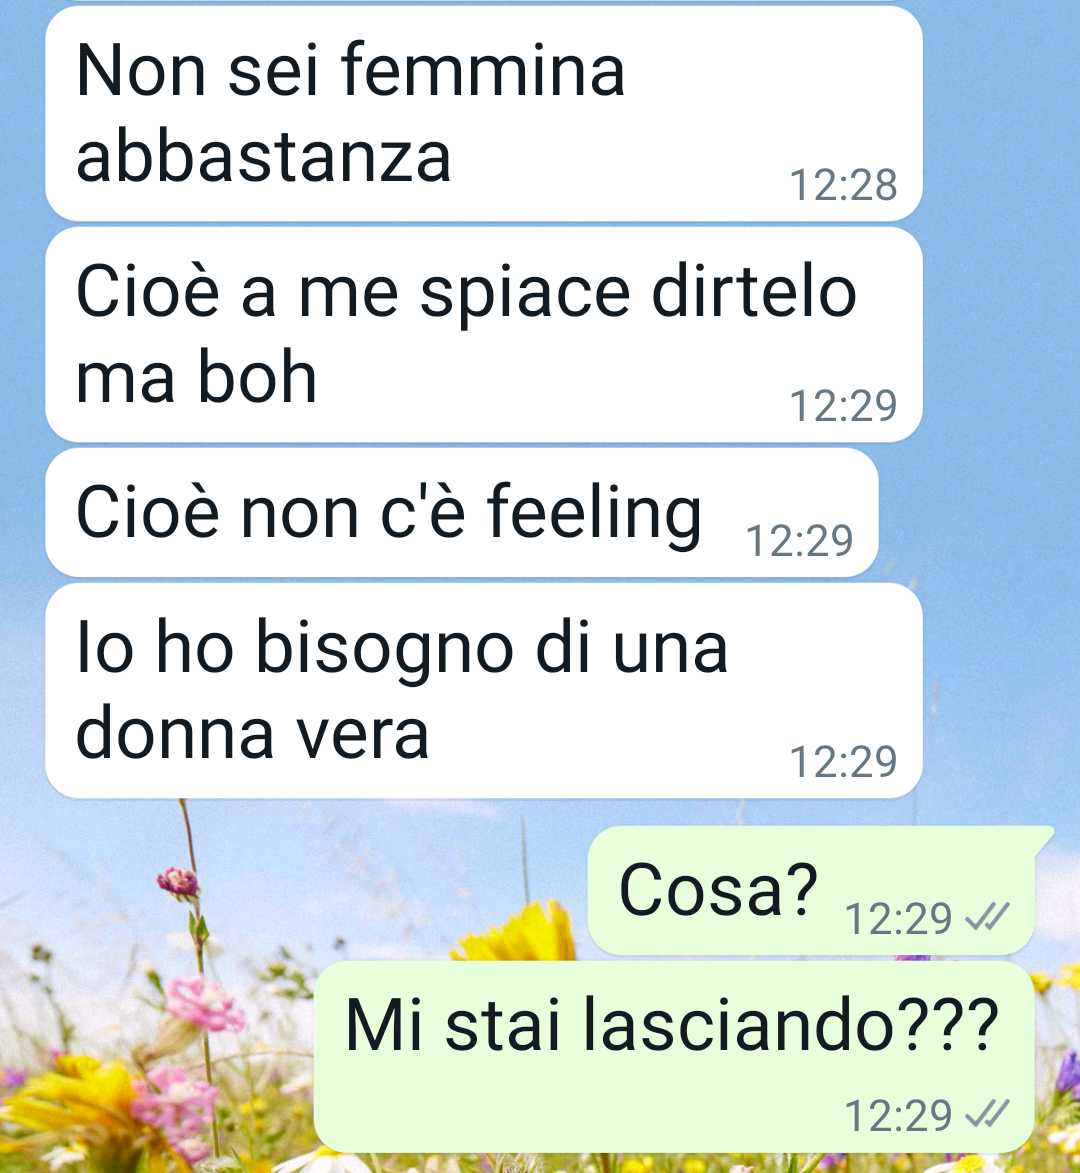Image resolution: width=1080 pixels, height=1173 pixels.
Task: Tap the double-check icon on 'Cosa?' message
Action: (x=987, y=916)
